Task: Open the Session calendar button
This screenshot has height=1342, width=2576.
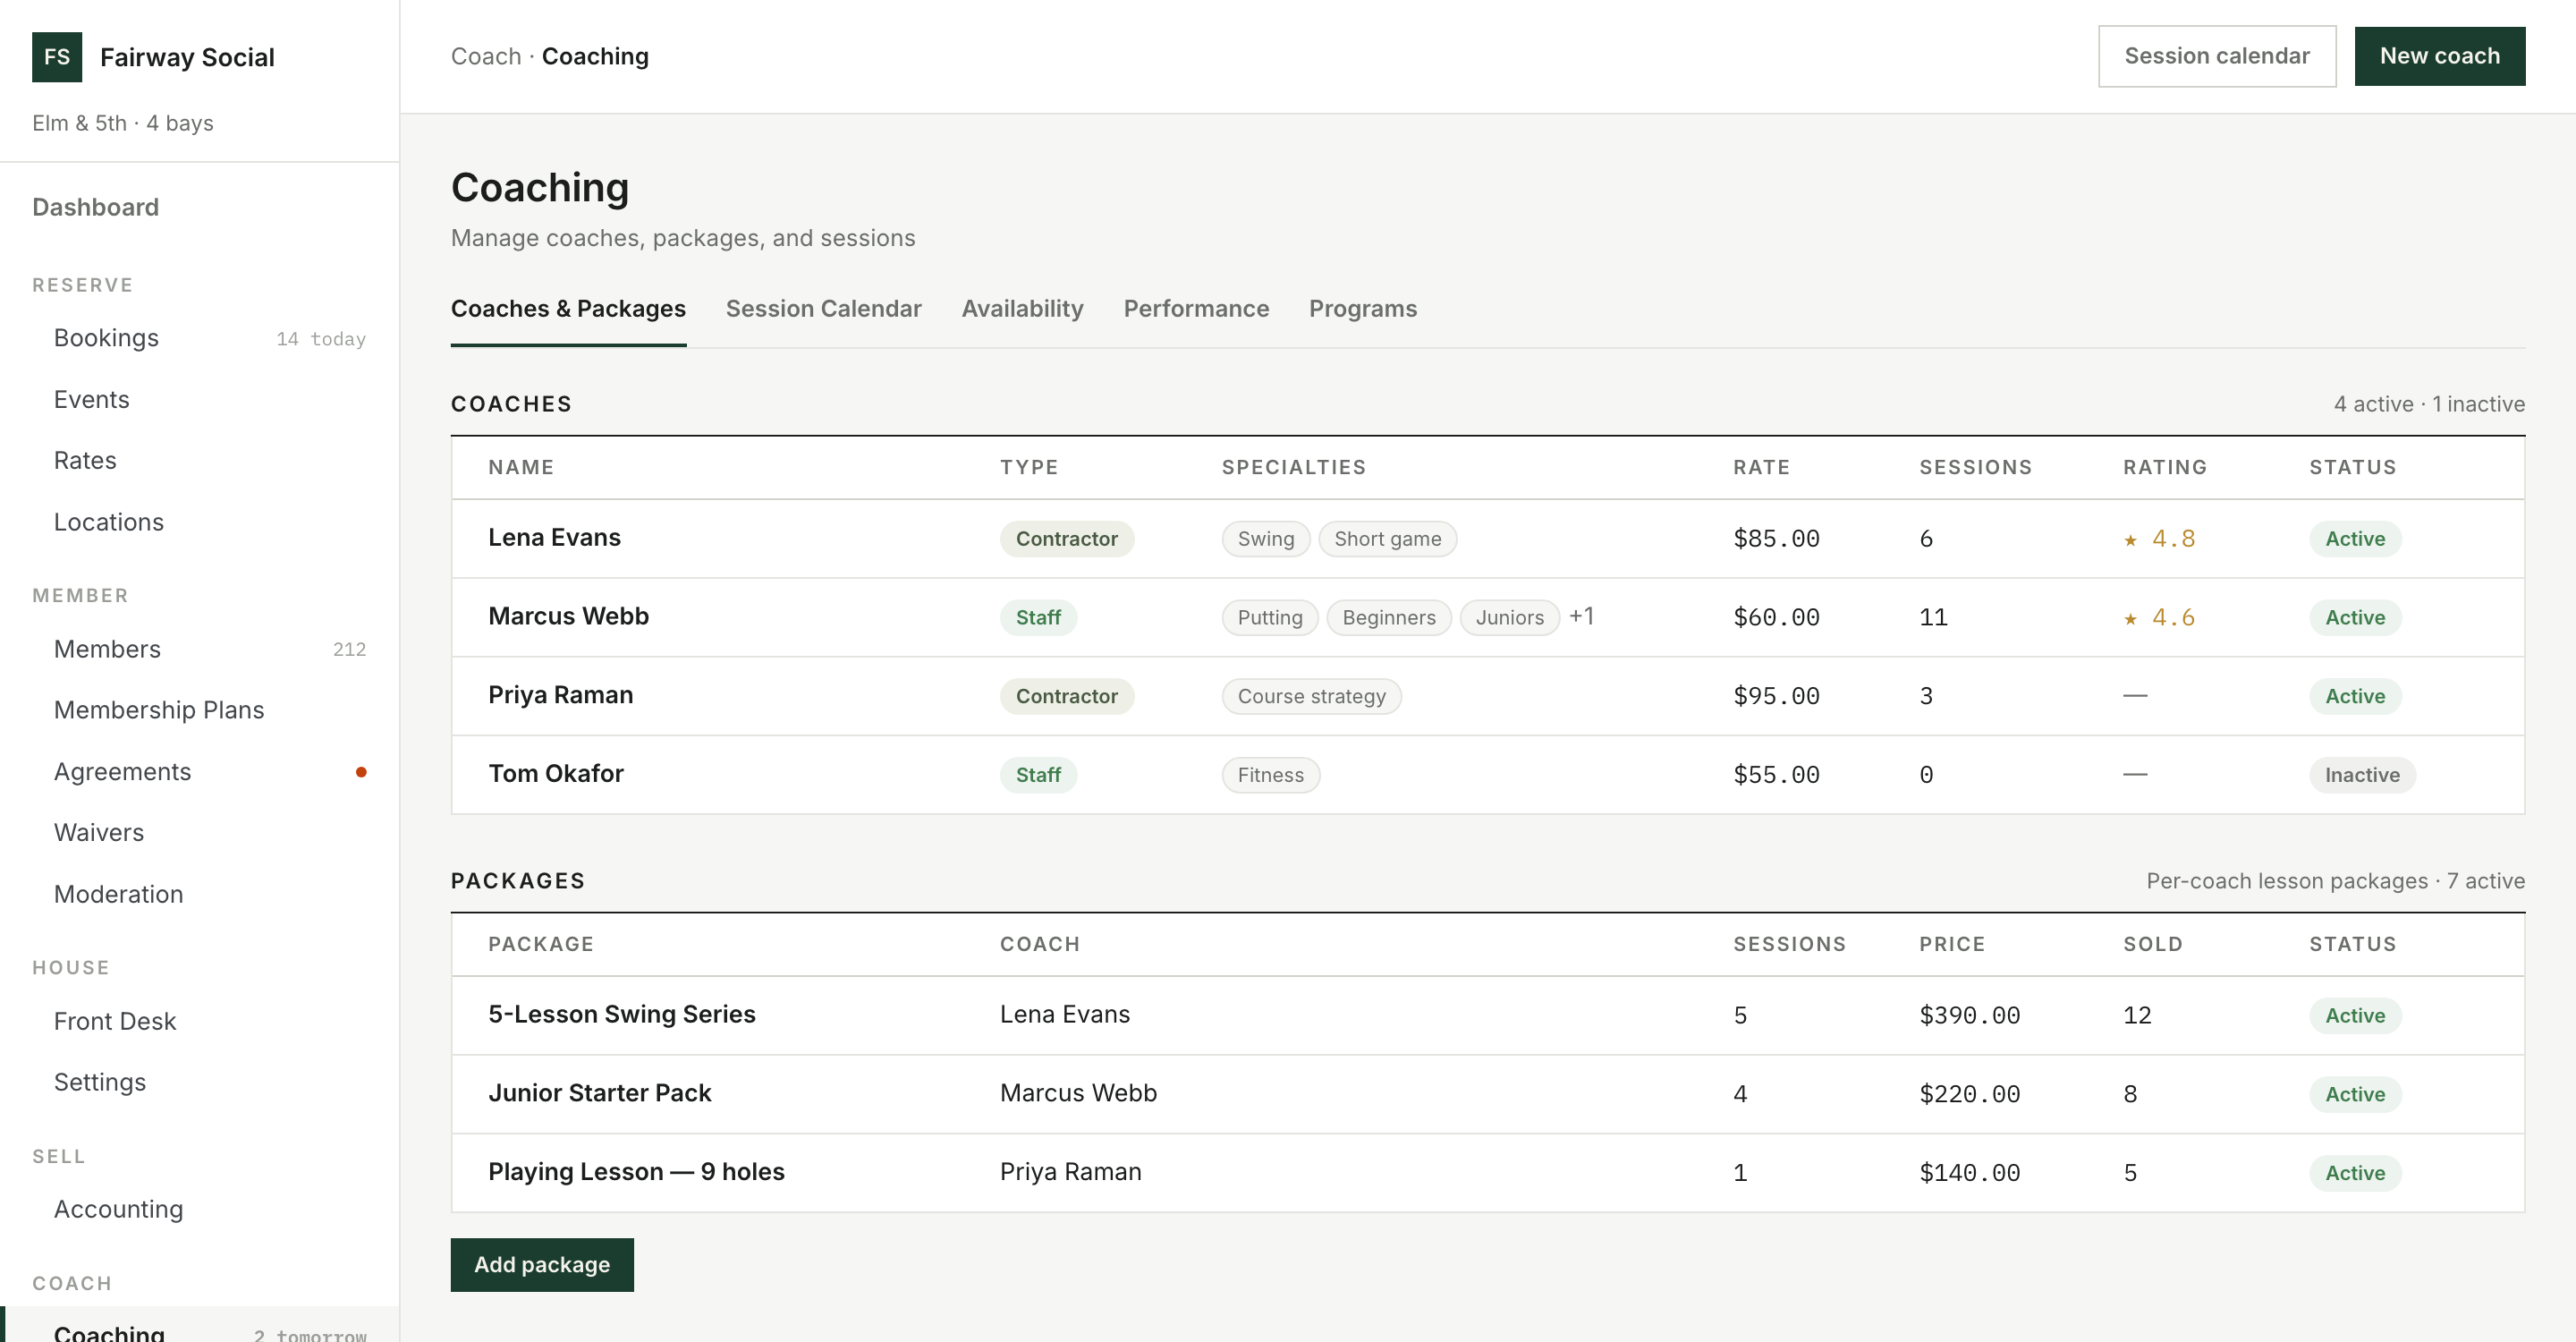Action: (x=2216, y=56)
